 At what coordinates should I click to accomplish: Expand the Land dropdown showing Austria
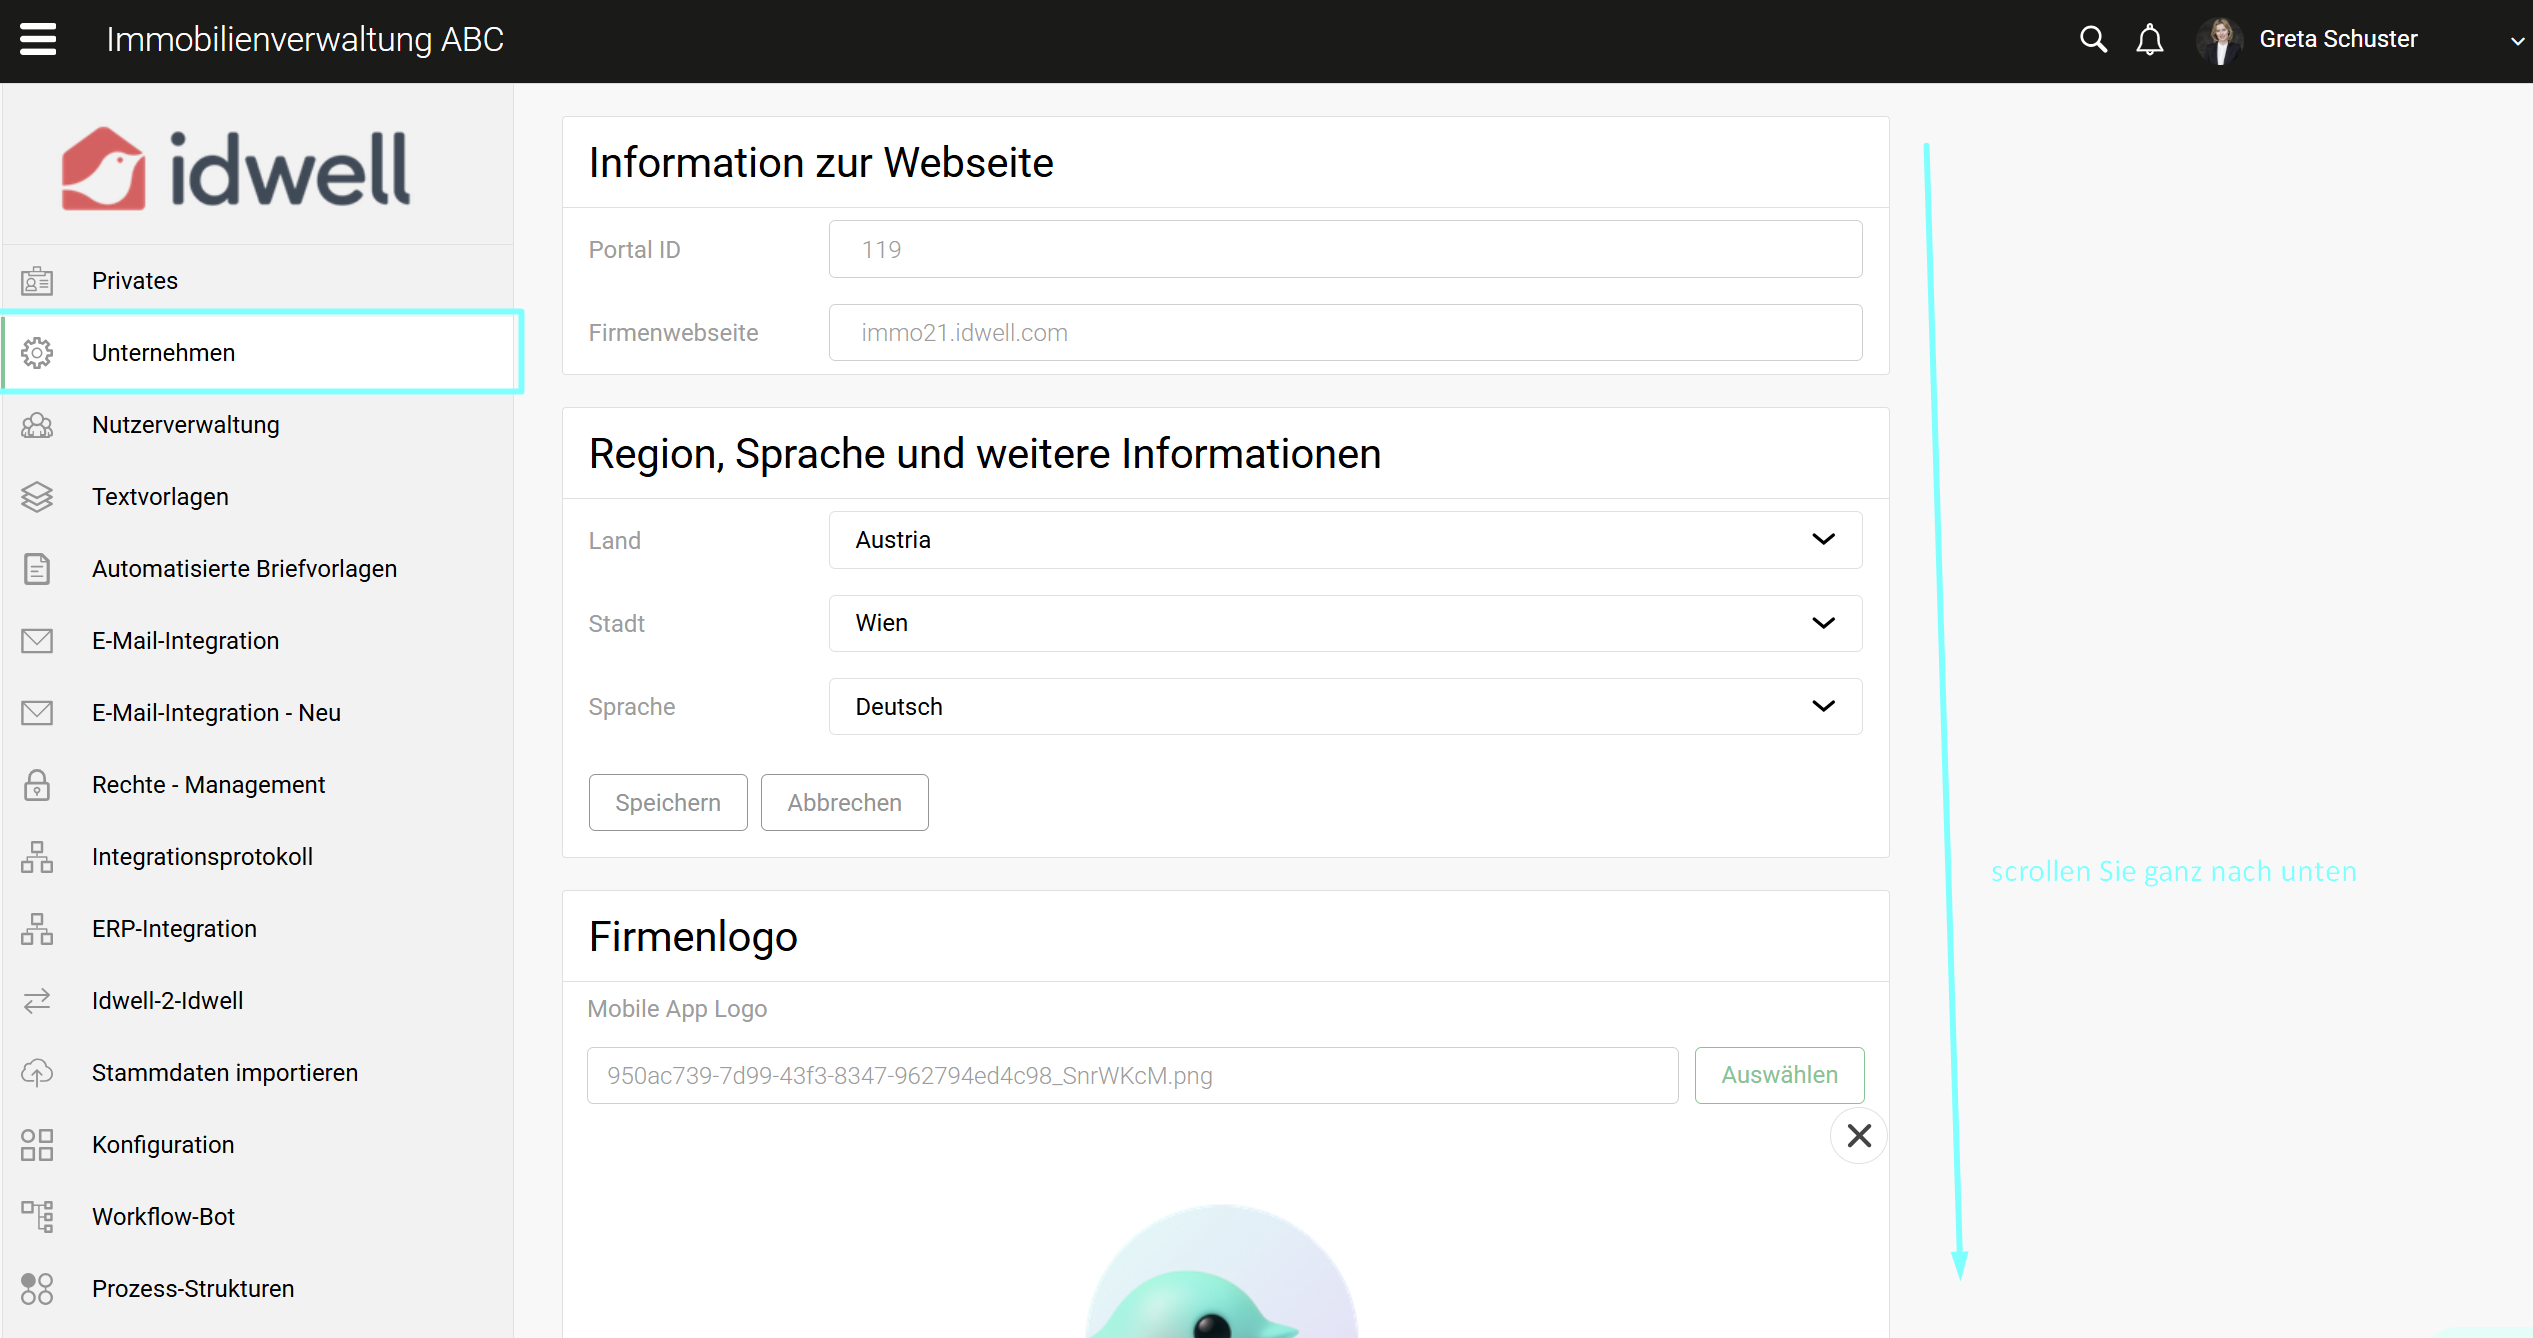(x=1344, y=540)
